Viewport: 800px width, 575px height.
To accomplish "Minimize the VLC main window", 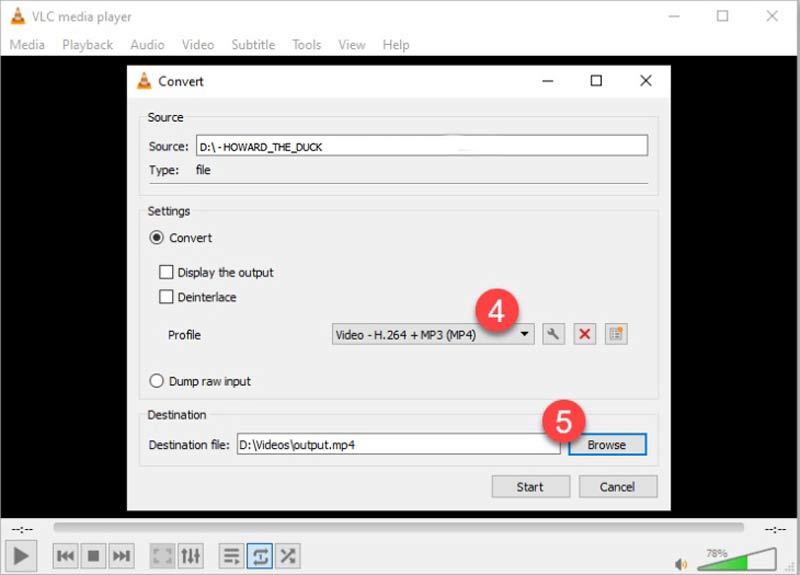I will tap(674, 16).
